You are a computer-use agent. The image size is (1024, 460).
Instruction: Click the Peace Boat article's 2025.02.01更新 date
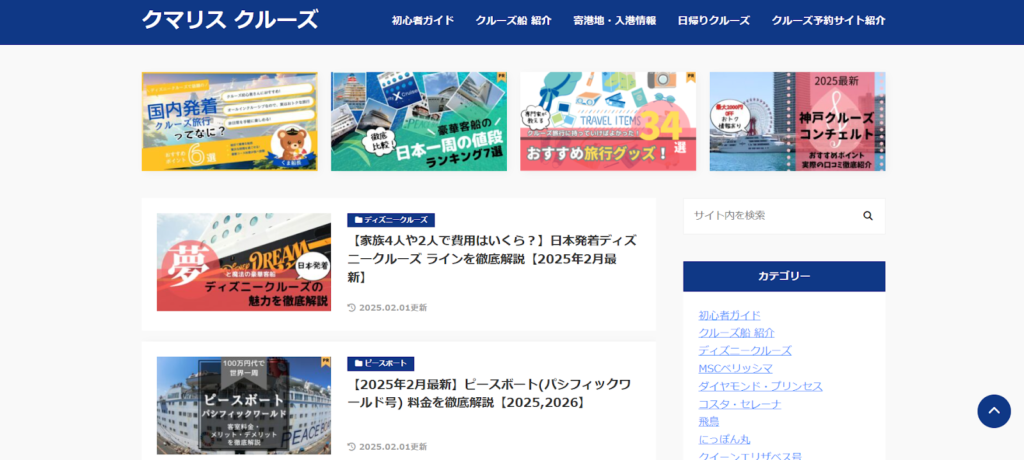387,447
